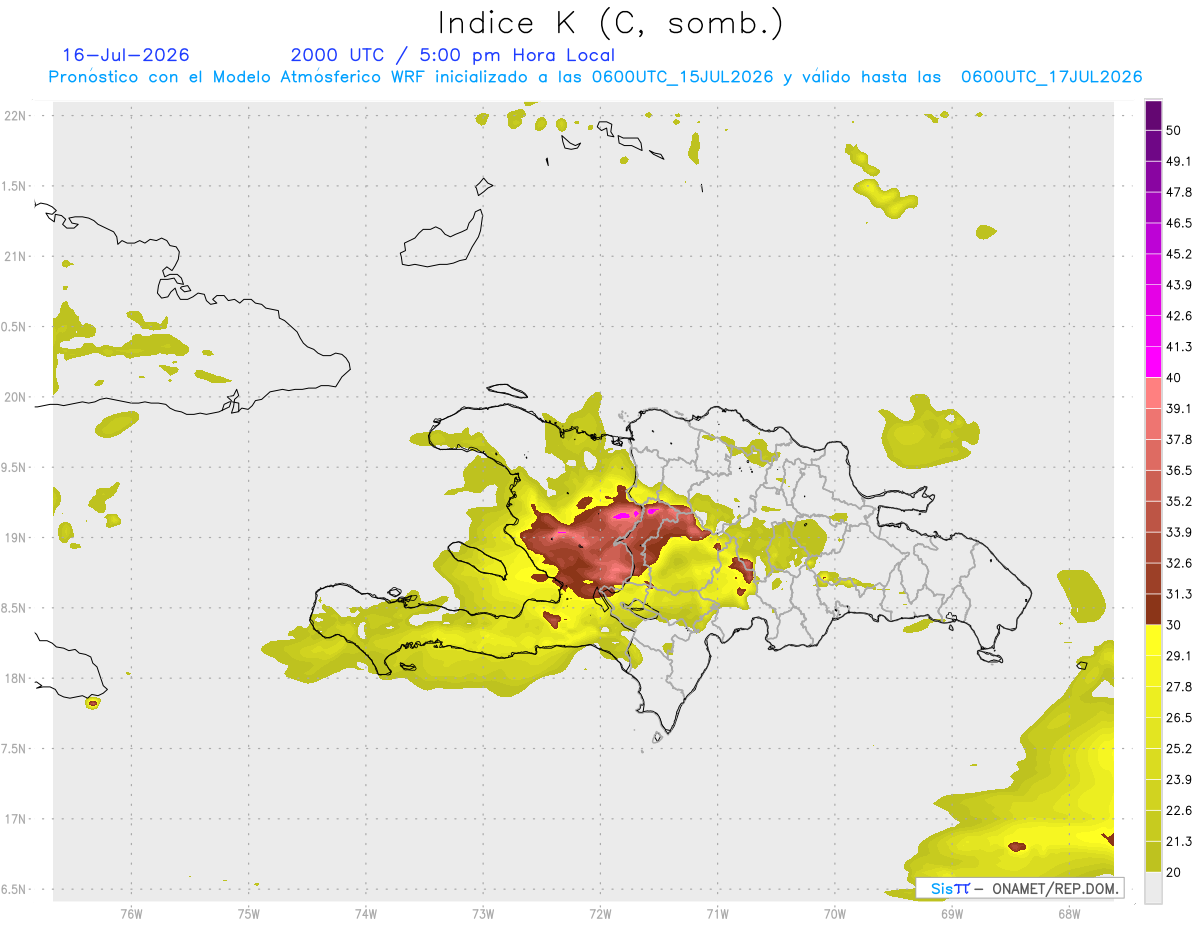The height and width of the screenshot is (927, 1200).
Task: Click the '17N' latitude axis label
Action: [17, 819]
